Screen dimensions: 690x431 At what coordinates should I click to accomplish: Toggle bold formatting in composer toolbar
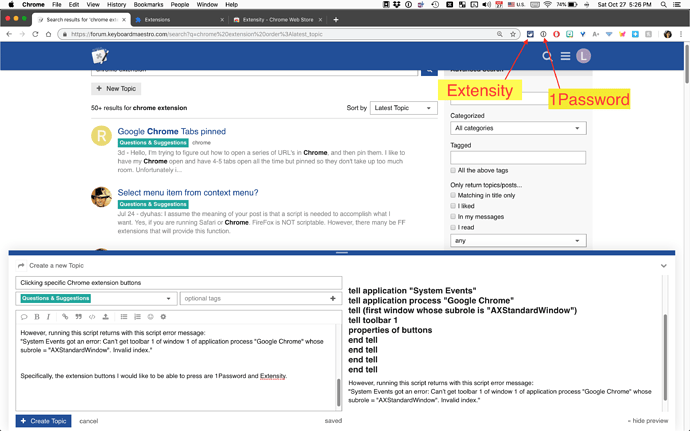pos(37,317)
